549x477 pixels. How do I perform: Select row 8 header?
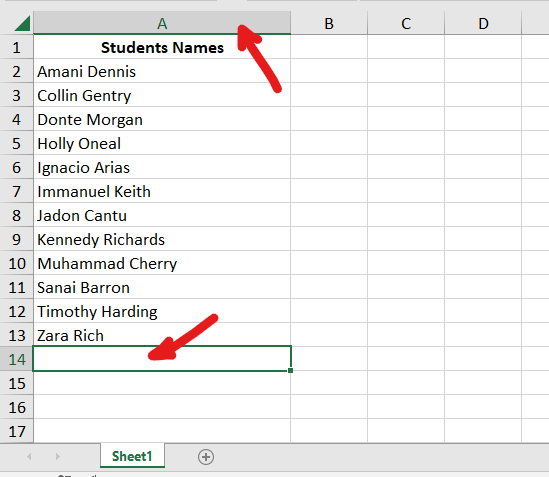(16, 215)
